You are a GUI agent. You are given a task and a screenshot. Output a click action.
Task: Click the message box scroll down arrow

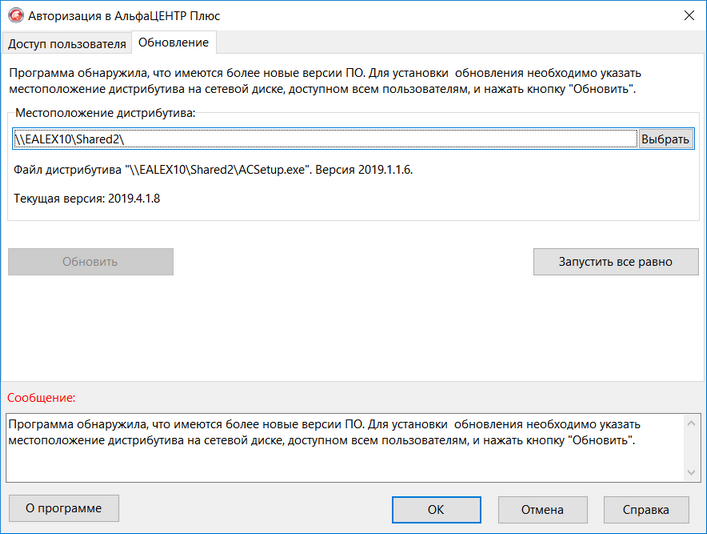tap(691, 472)
